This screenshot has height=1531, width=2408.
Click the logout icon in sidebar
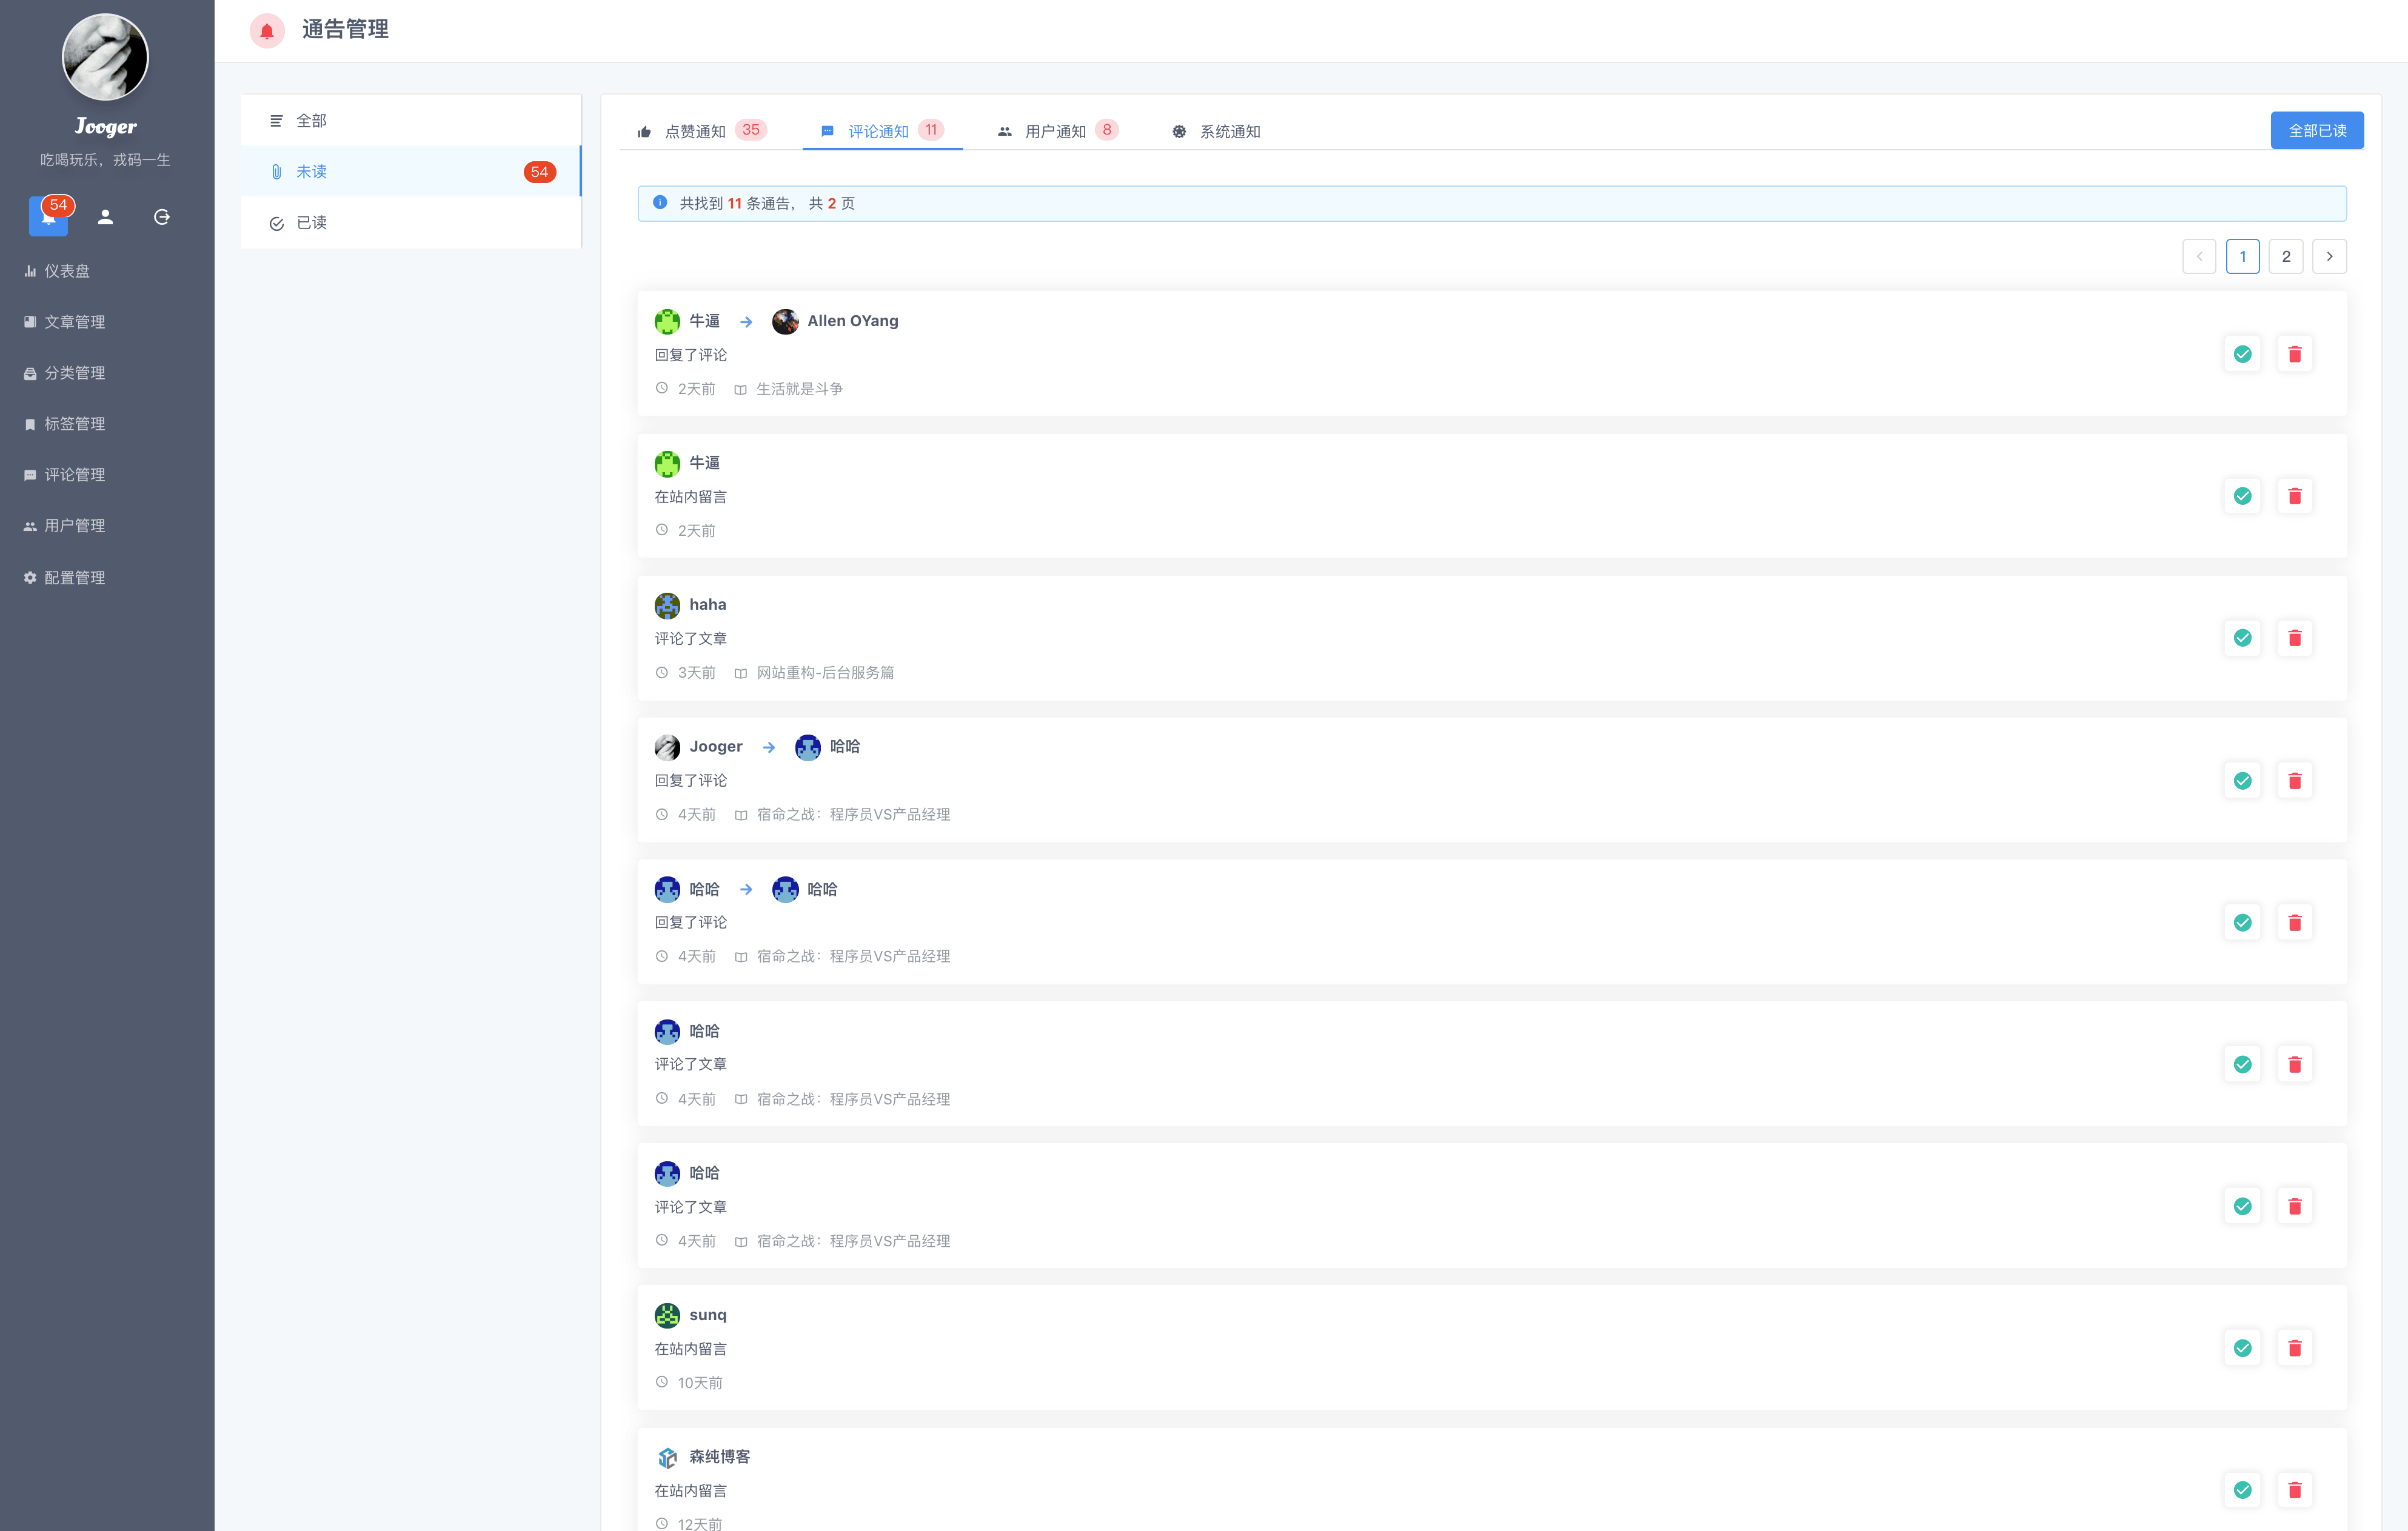pyautogui.click(x=161, y=216)
